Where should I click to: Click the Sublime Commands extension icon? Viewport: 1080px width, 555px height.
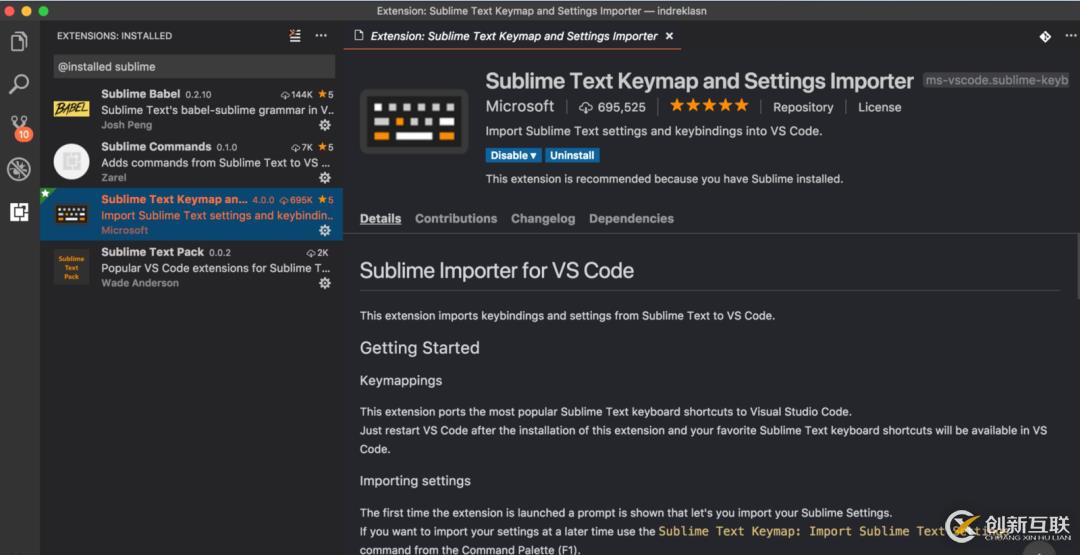72,161
